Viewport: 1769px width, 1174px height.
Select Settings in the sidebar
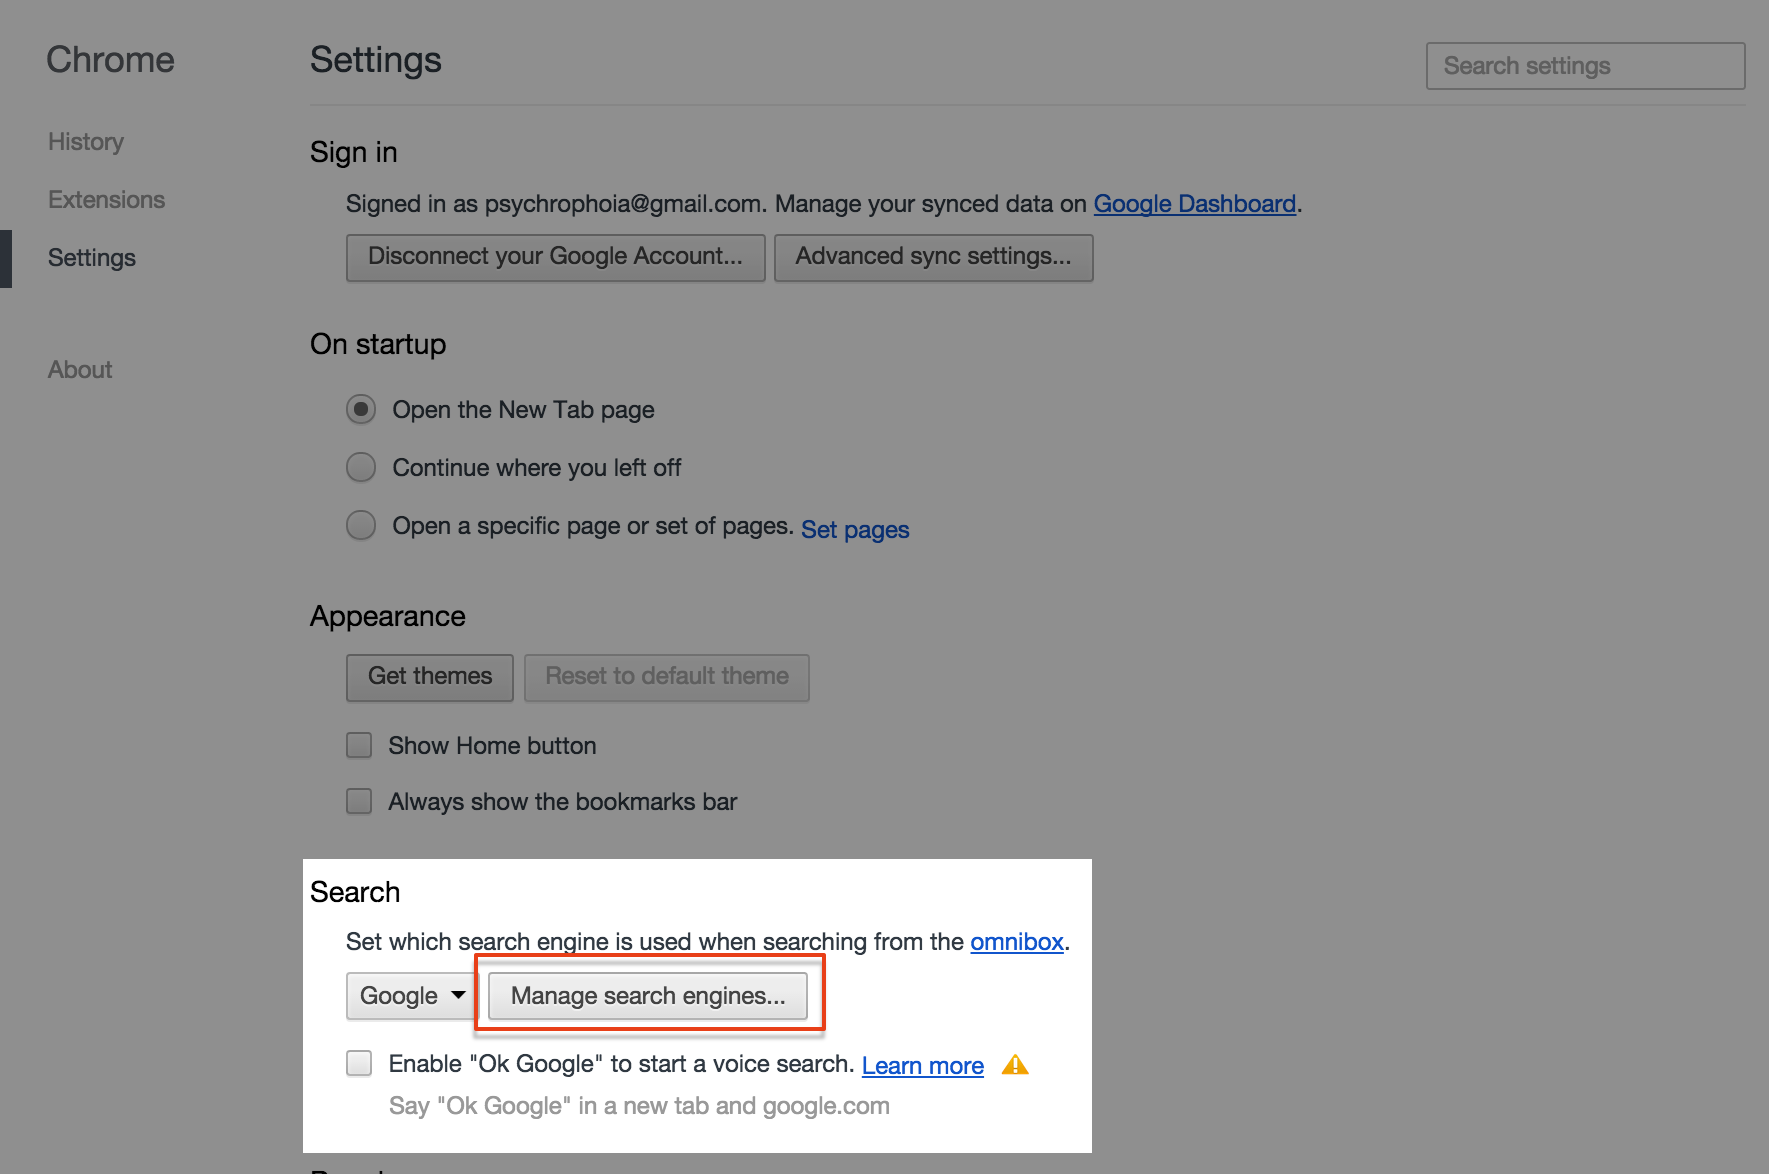[x=92, y=258]
